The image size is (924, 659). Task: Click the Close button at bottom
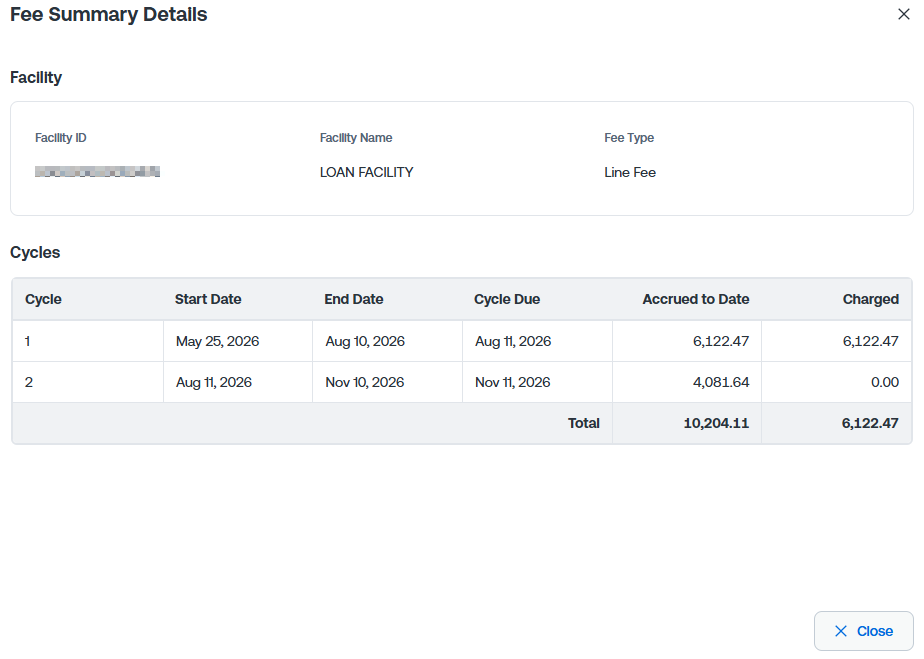tap(863, 631)
